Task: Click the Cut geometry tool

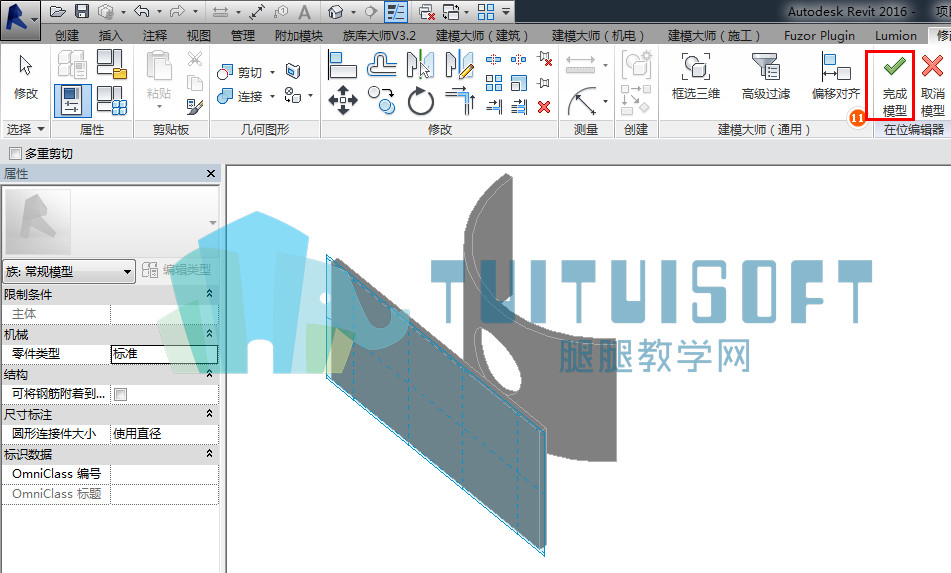Action: (x=241, y=72)
